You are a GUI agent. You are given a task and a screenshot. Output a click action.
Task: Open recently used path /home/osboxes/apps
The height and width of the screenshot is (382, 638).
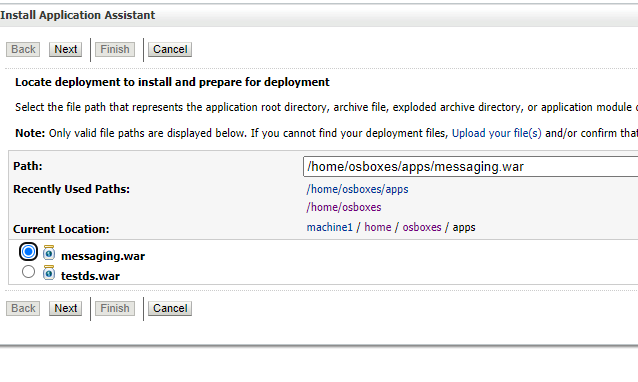(x=357, y=189)
